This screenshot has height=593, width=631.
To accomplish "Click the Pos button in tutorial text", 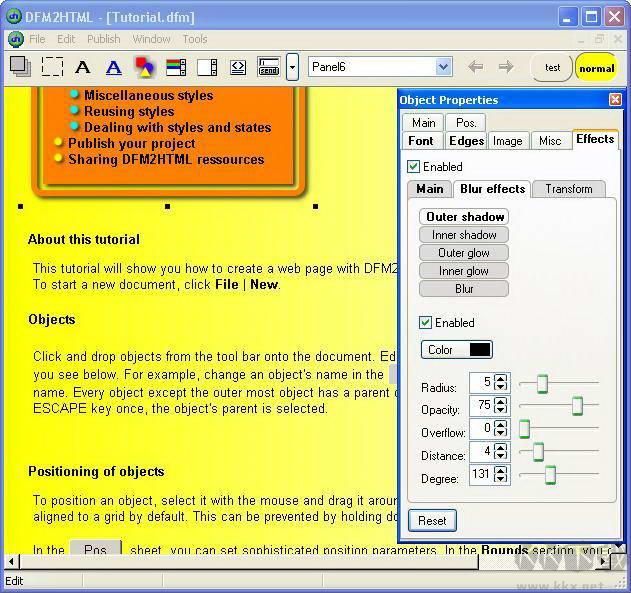I will 95,548.
